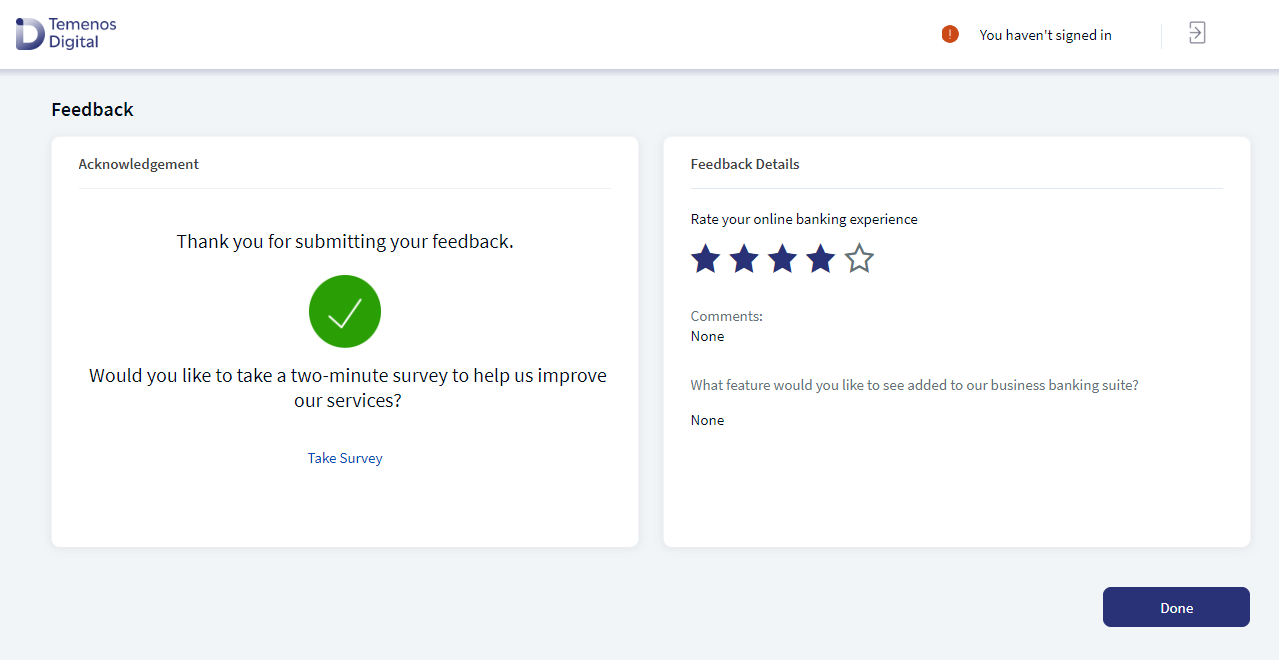
Task: Click the None value under Comments
Action: click(707, 336)
